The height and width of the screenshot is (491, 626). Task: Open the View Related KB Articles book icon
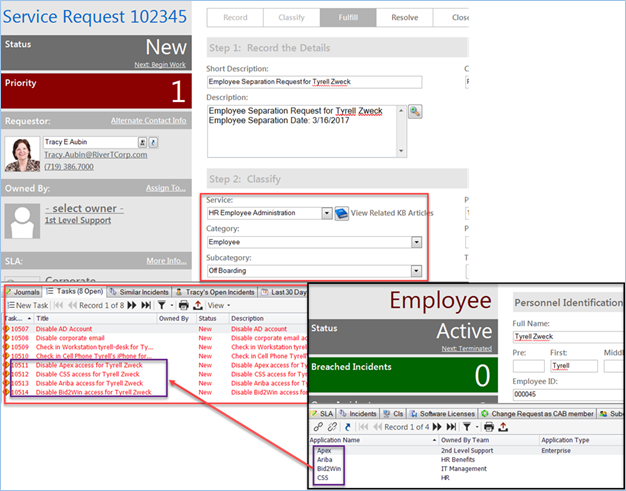pyautogui.click(x=341, y=213)
